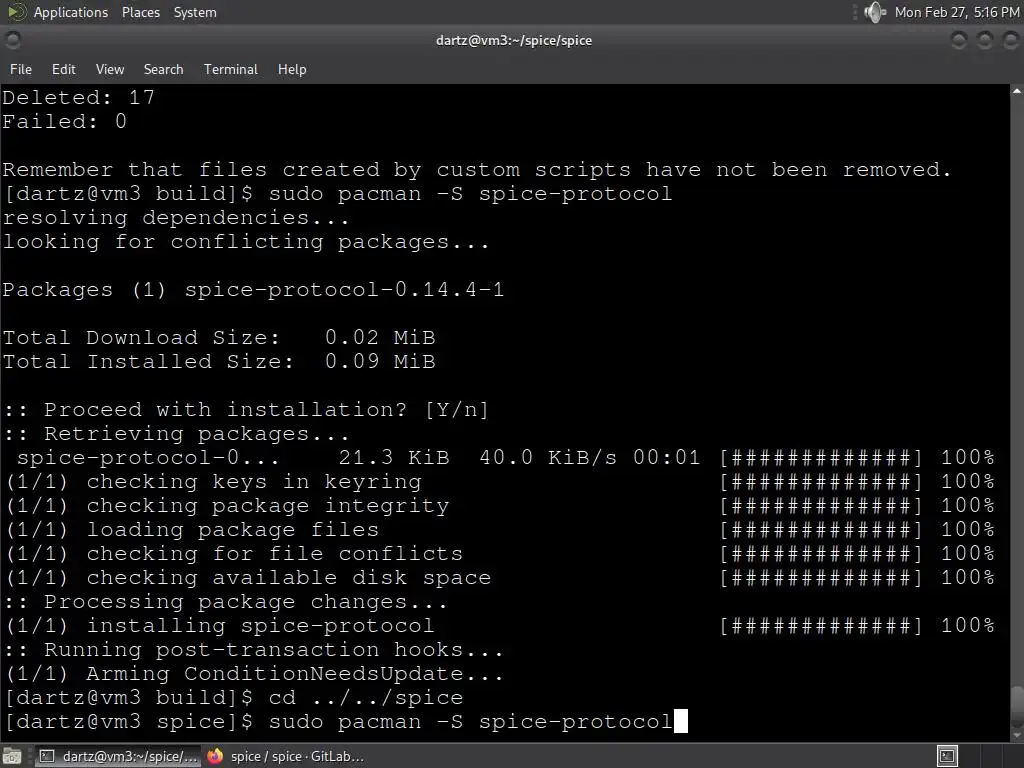Viewport: 1024px width, 768px height.
Task: Click ':: Retrieving packages...' line
Action: coord(176,434)
